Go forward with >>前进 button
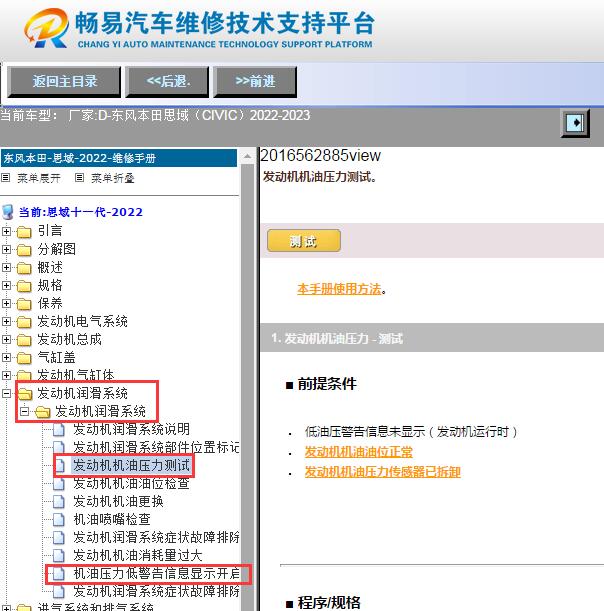This screenshot has width=604, height=611. (x=255, y=82)
